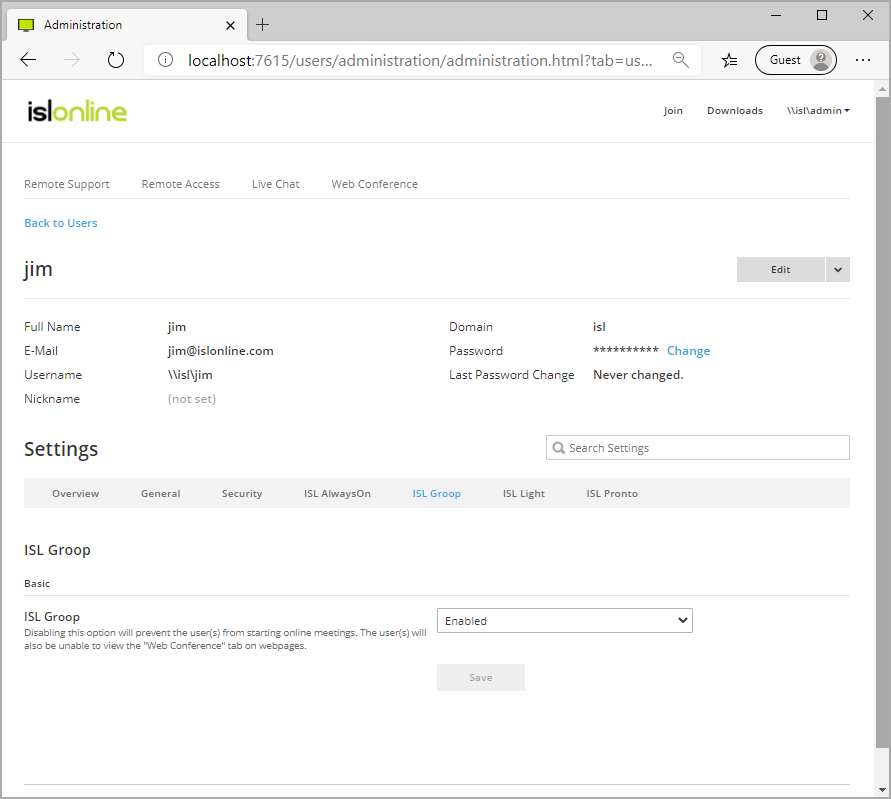Viewport: 891px width, 799px height.
Task: Click the Administration tab favicon
Action: 26,25
